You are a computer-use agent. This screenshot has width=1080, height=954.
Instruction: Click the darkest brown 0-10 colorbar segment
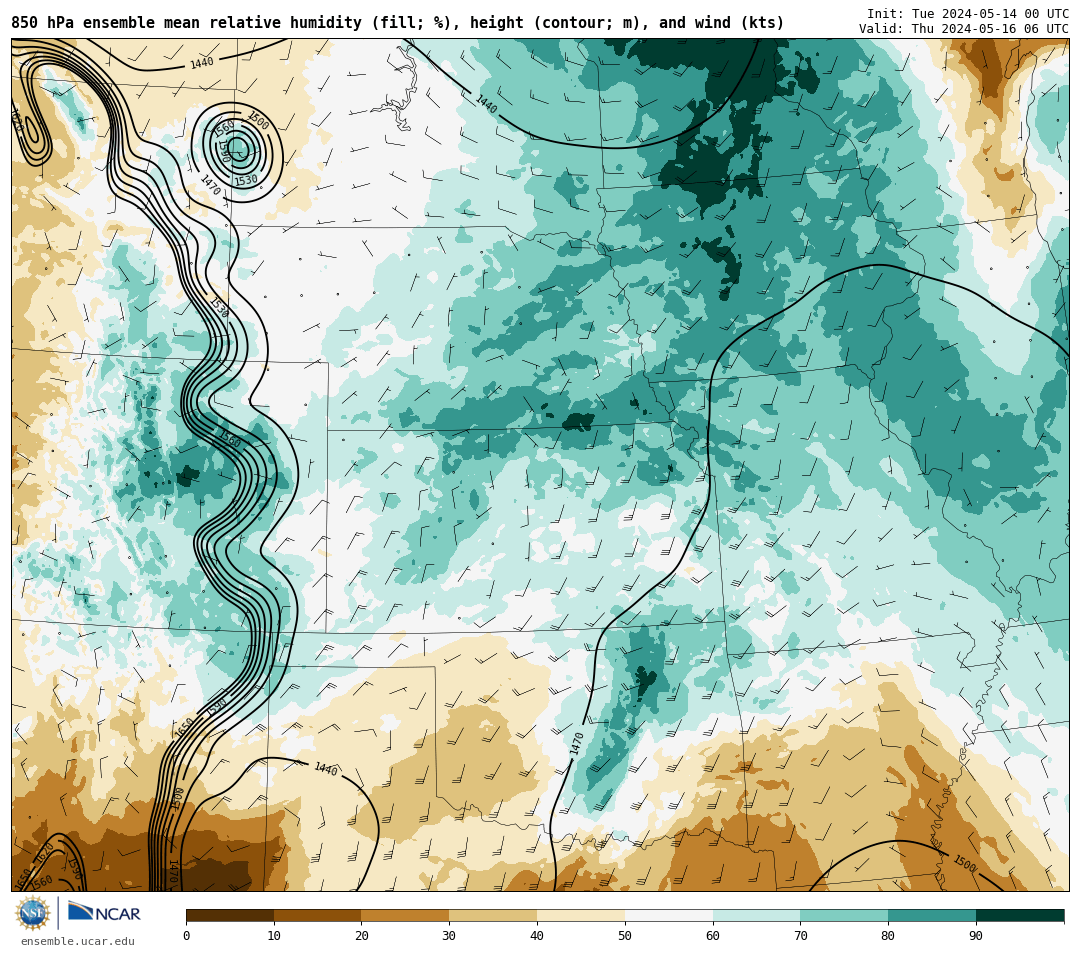pyautogui.click(x=230, y=915)
